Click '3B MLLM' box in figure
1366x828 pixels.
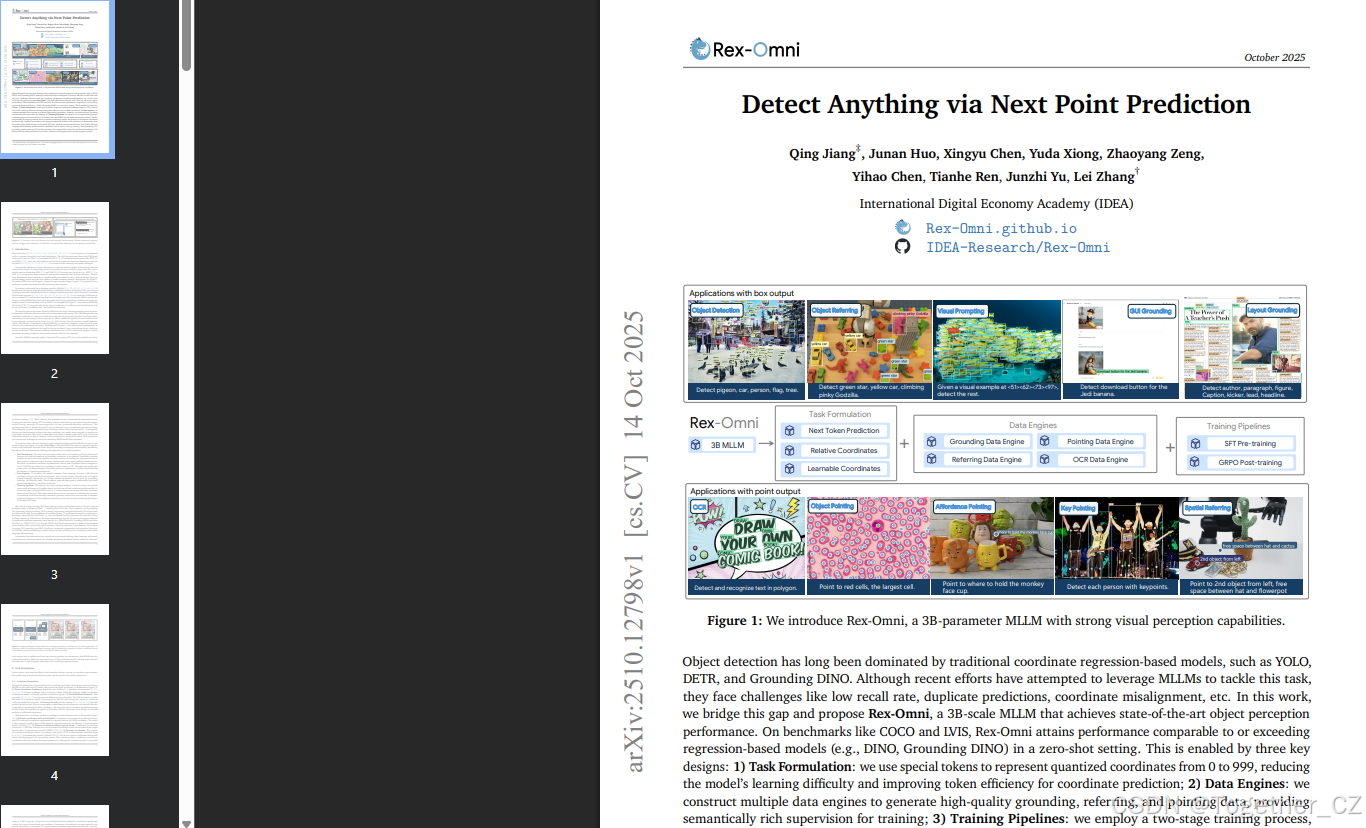pos(721,445)
